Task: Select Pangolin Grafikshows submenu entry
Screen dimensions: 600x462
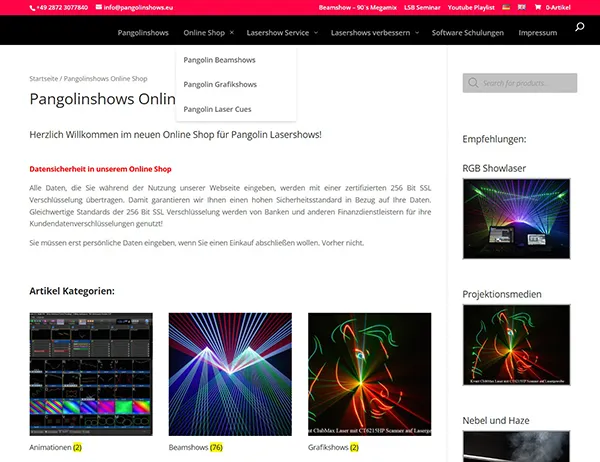Action: click(x=220, y=84)
